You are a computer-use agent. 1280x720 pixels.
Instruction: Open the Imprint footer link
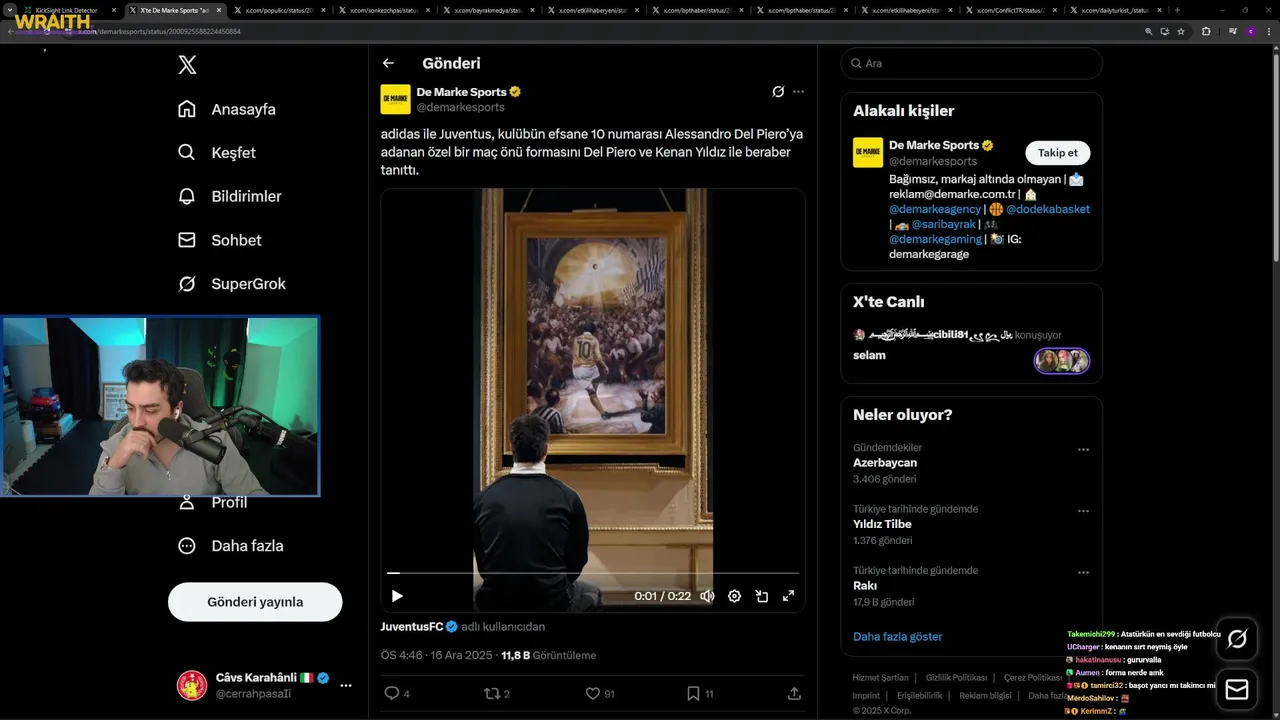[x=866, y=696]
